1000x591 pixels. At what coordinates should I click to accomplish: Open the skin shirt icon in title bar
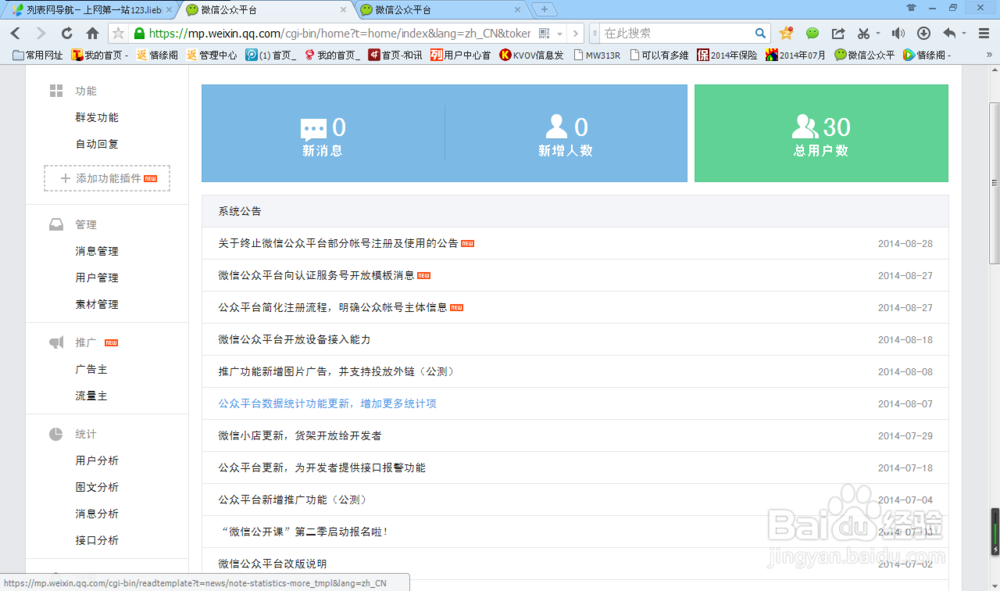pos(911,8)
